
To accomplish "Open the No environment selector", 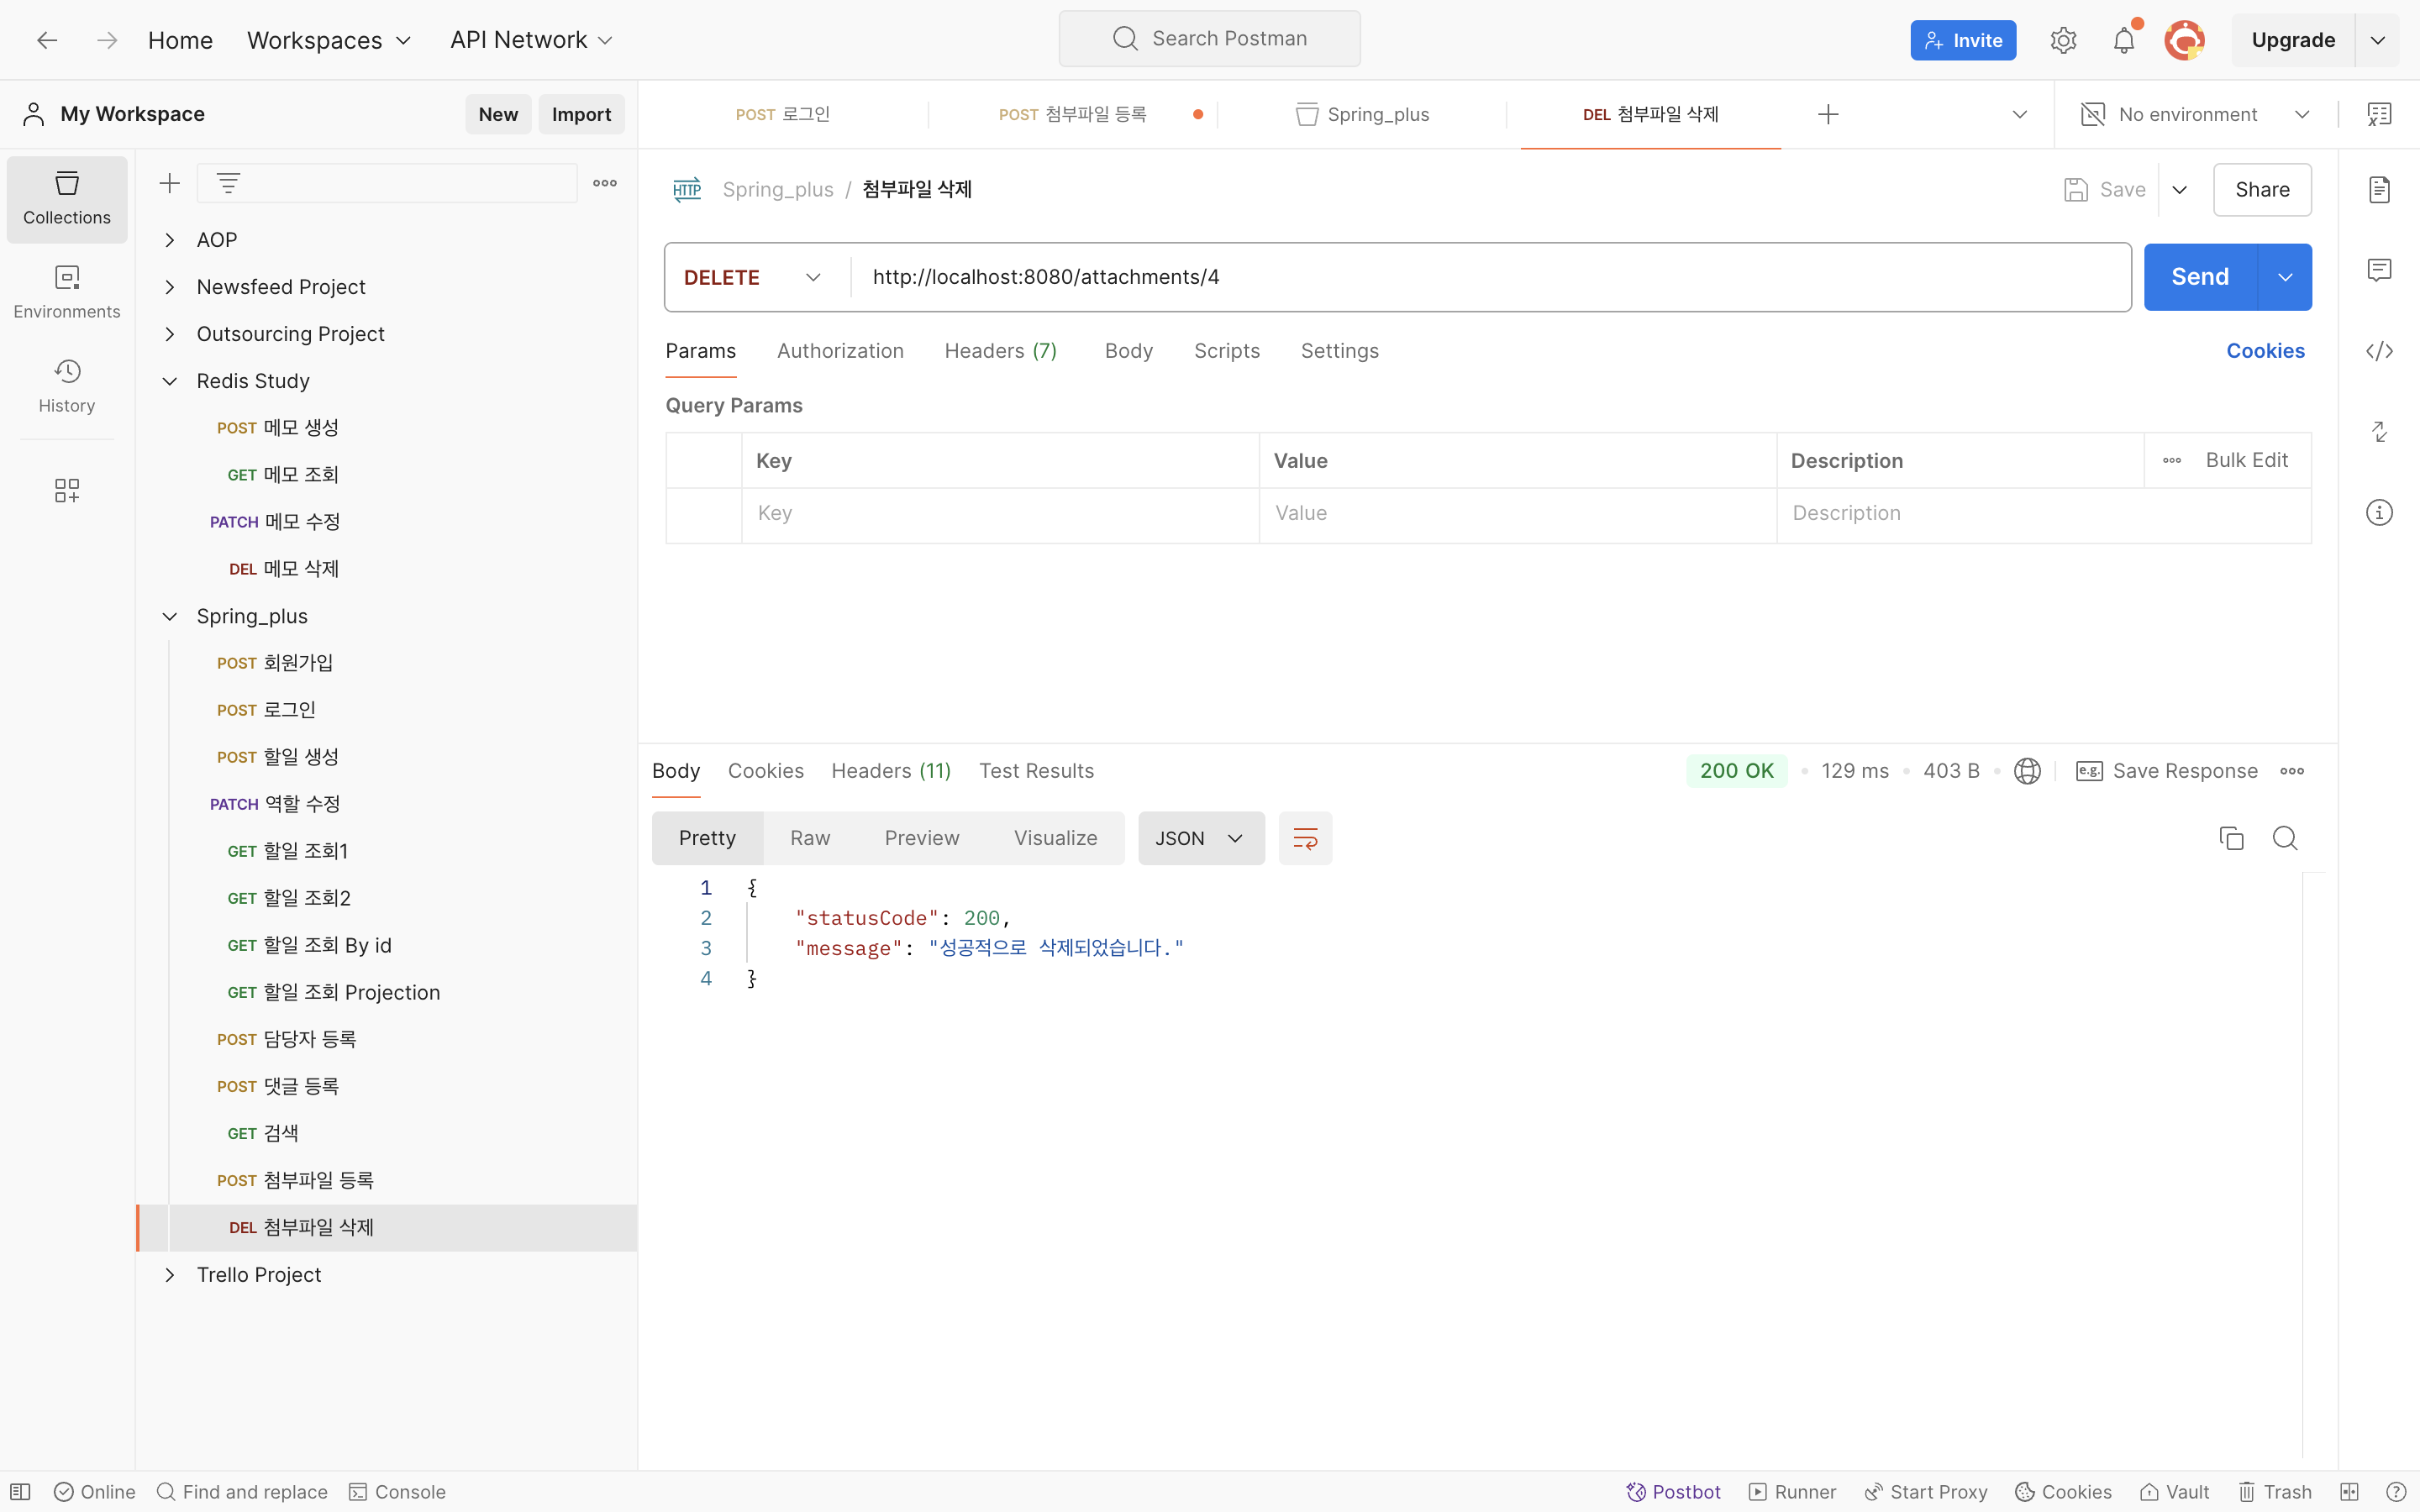I will (x=2196, y=114).
